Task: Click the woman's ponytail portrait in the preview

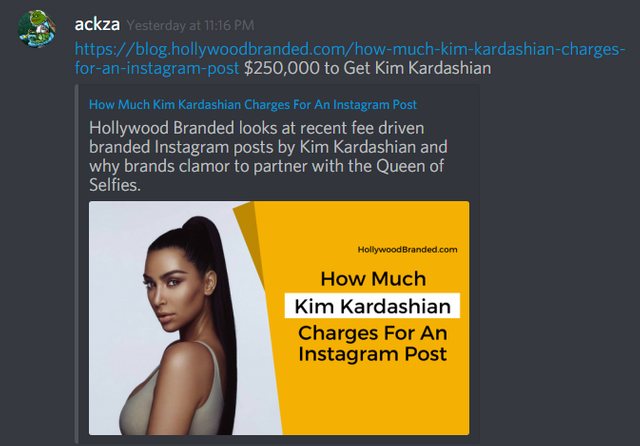Action: tap(184, 326)
